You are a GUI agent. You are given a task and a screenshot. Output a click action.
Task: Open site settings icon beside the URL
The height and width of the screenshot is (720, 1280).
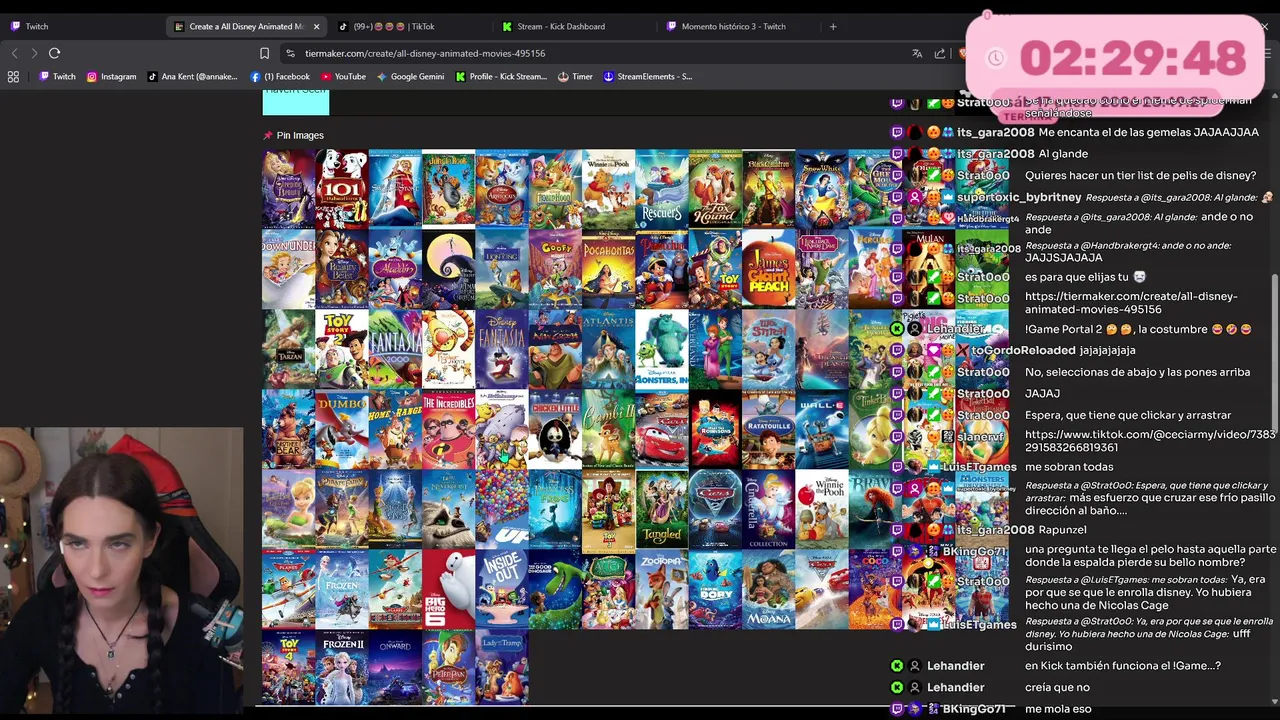(290, 53)
